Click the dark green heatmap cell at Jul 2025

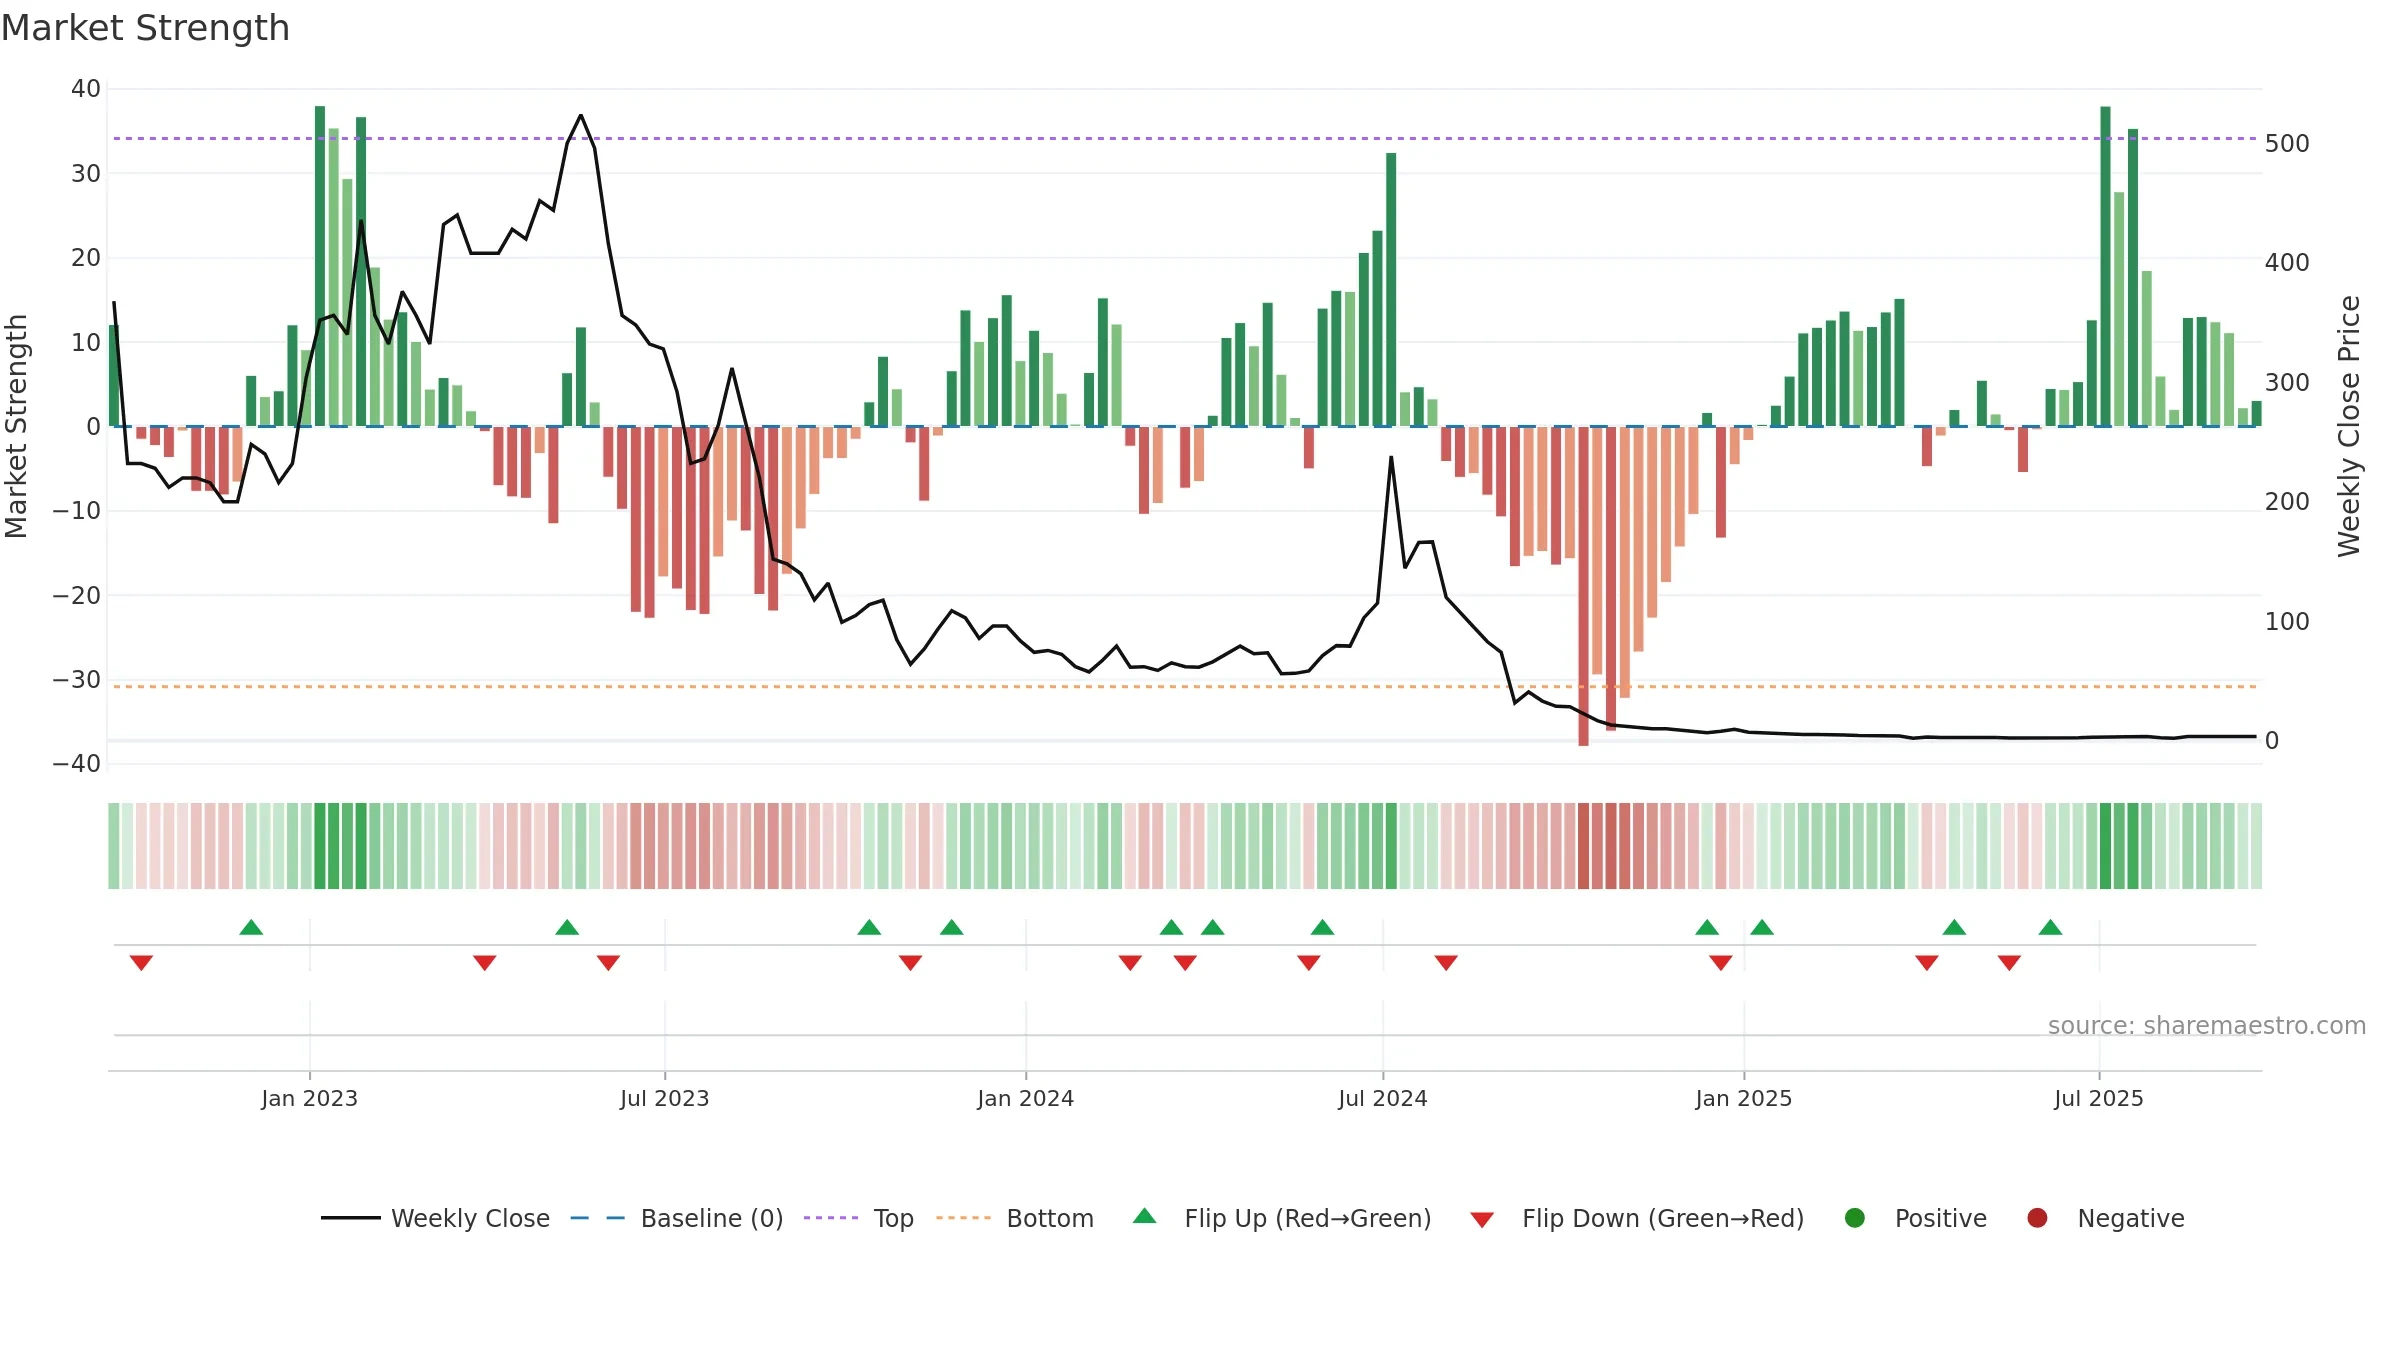coord(2105,846)
